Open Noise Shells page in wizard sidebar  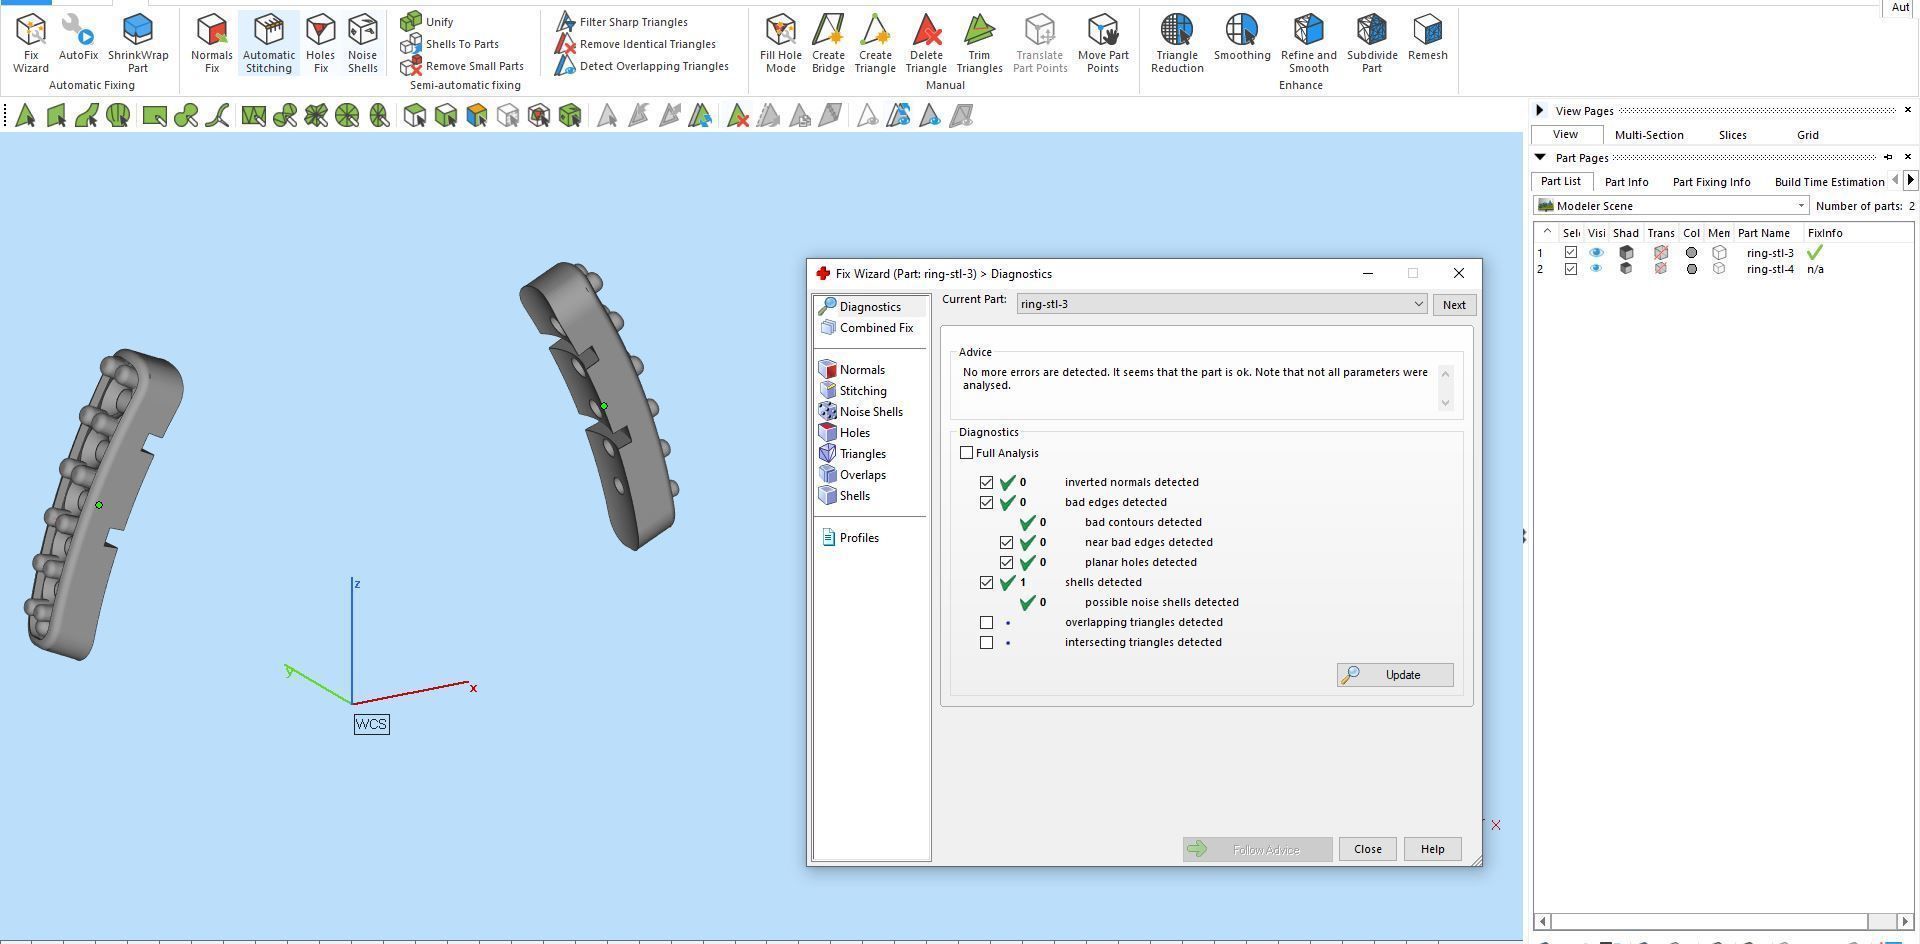click(861, 412)
